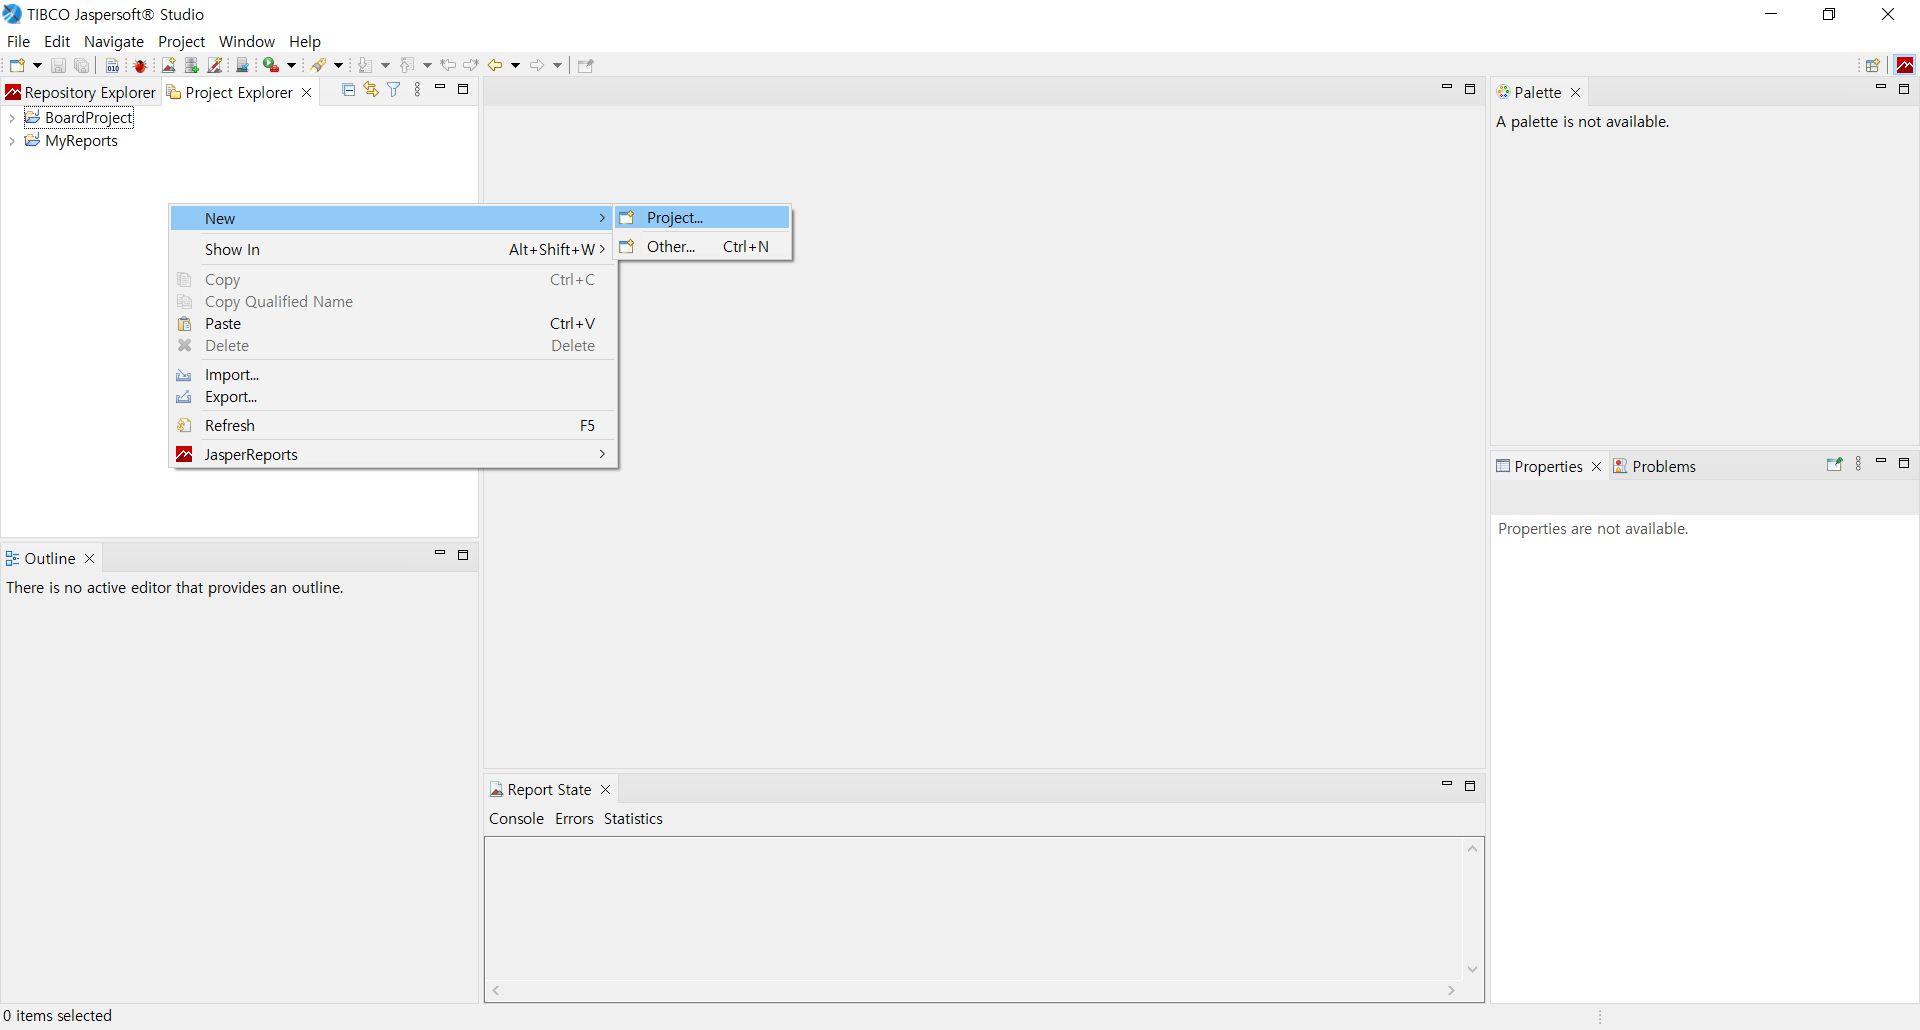Image resolution: width=1920 pixels, height=1030 pixels.
Task: Click the green run external tools icon
Action: (270, 65)
